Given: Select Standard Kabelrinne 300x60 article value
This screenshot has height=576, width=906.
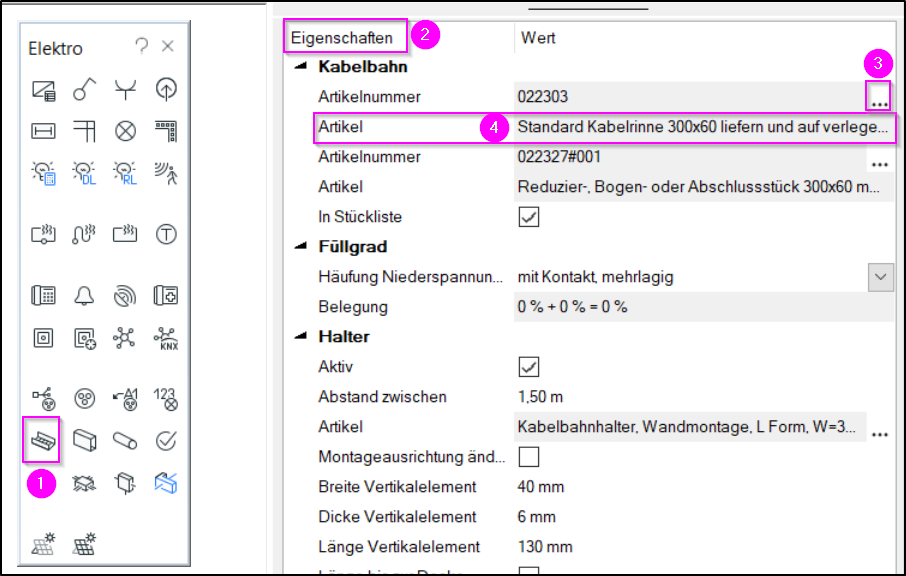Looking at the screenshot, I should coord(702,127).
